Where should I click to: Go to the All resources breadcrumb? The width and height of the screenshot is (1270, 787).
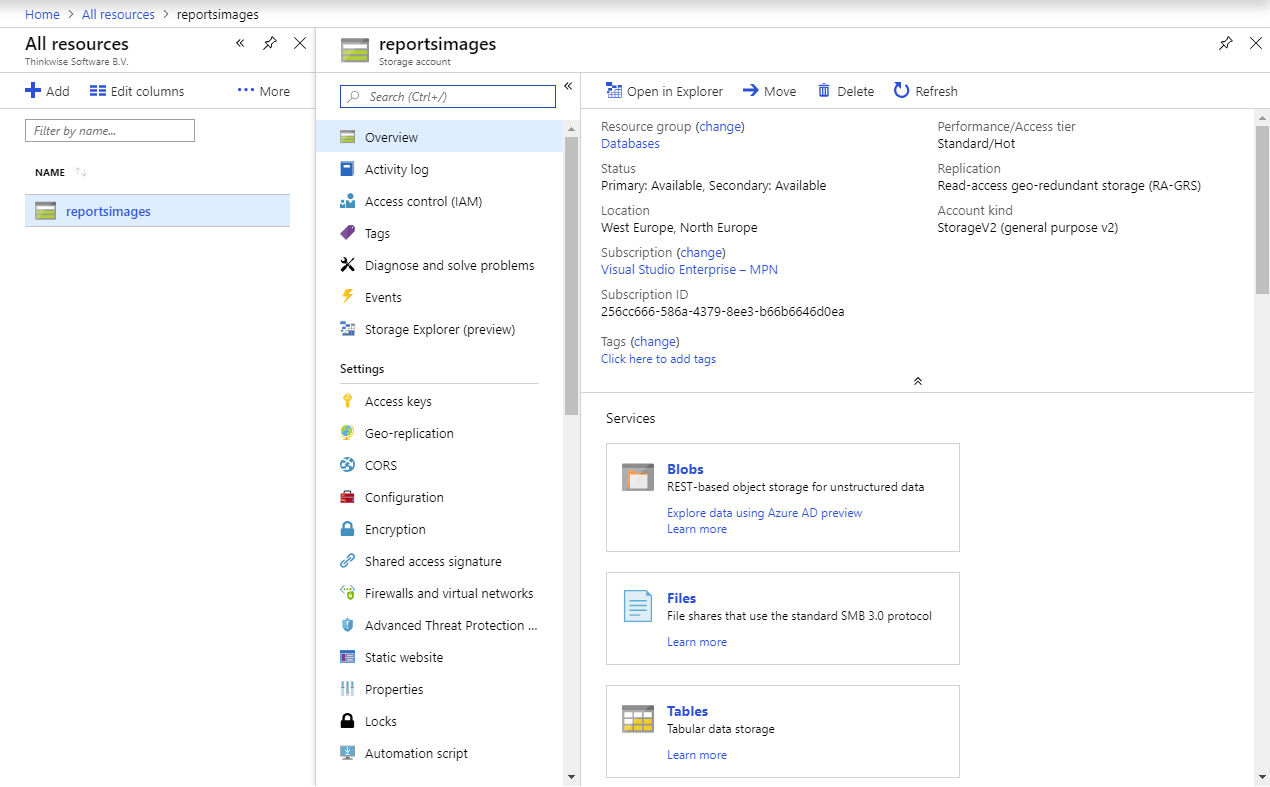coord(118,15)
